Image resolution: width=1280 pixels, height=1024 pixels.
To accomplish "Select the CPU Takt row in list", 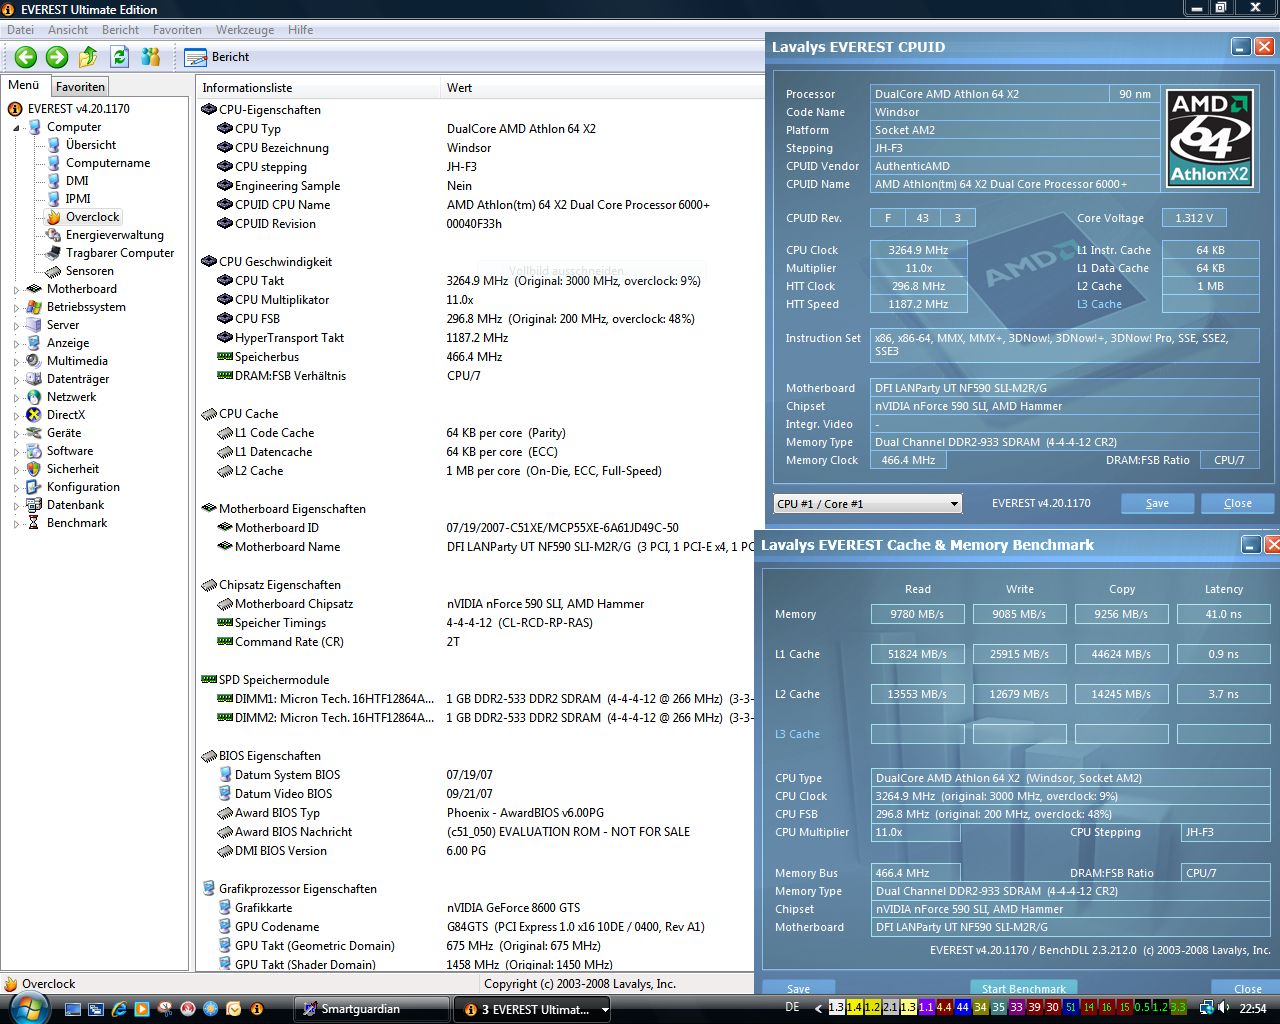I will pyautogui.click(x=480, y=281).
